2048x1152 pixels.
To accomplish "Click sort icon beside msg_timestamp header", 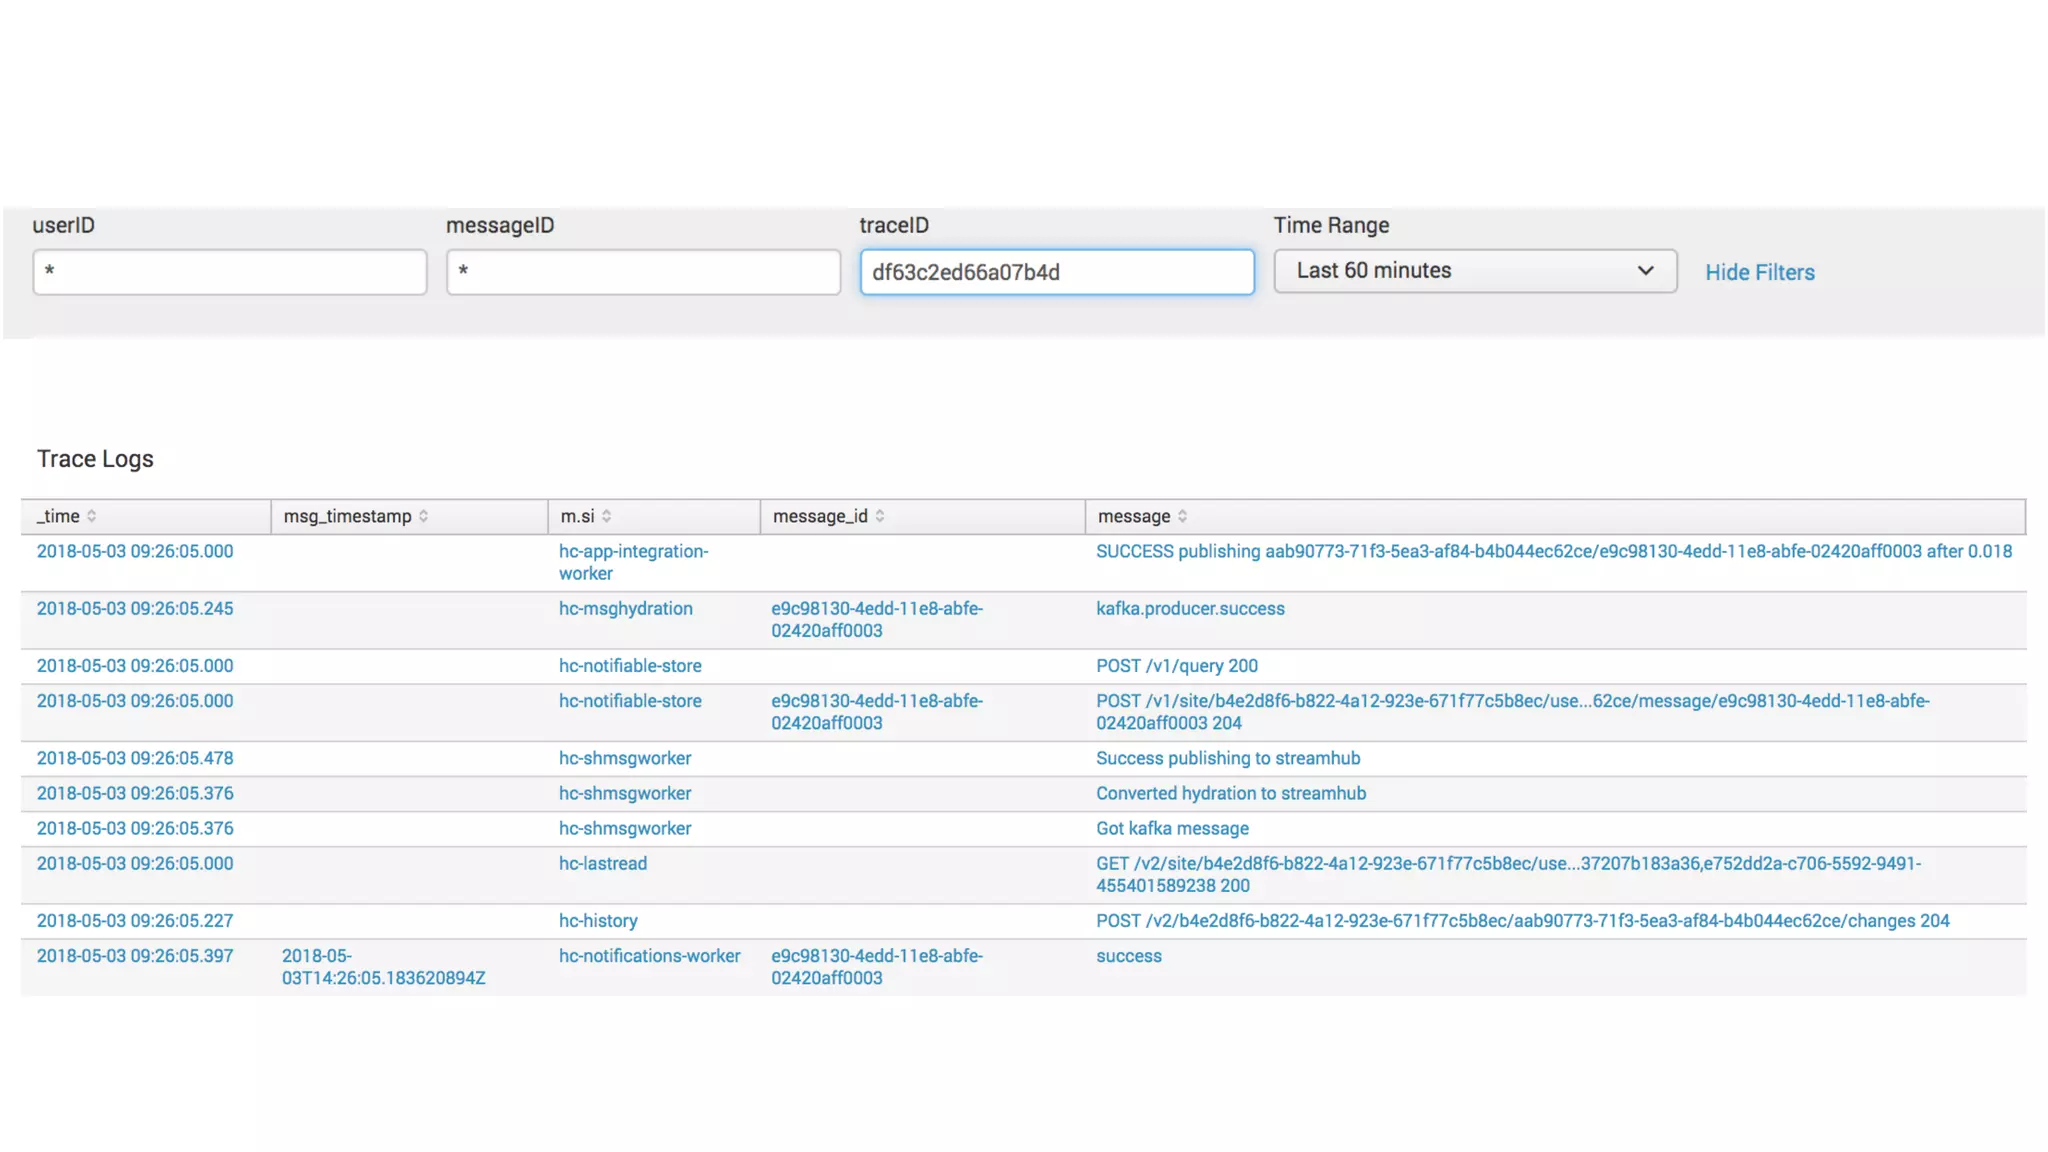I will (424, 516).
